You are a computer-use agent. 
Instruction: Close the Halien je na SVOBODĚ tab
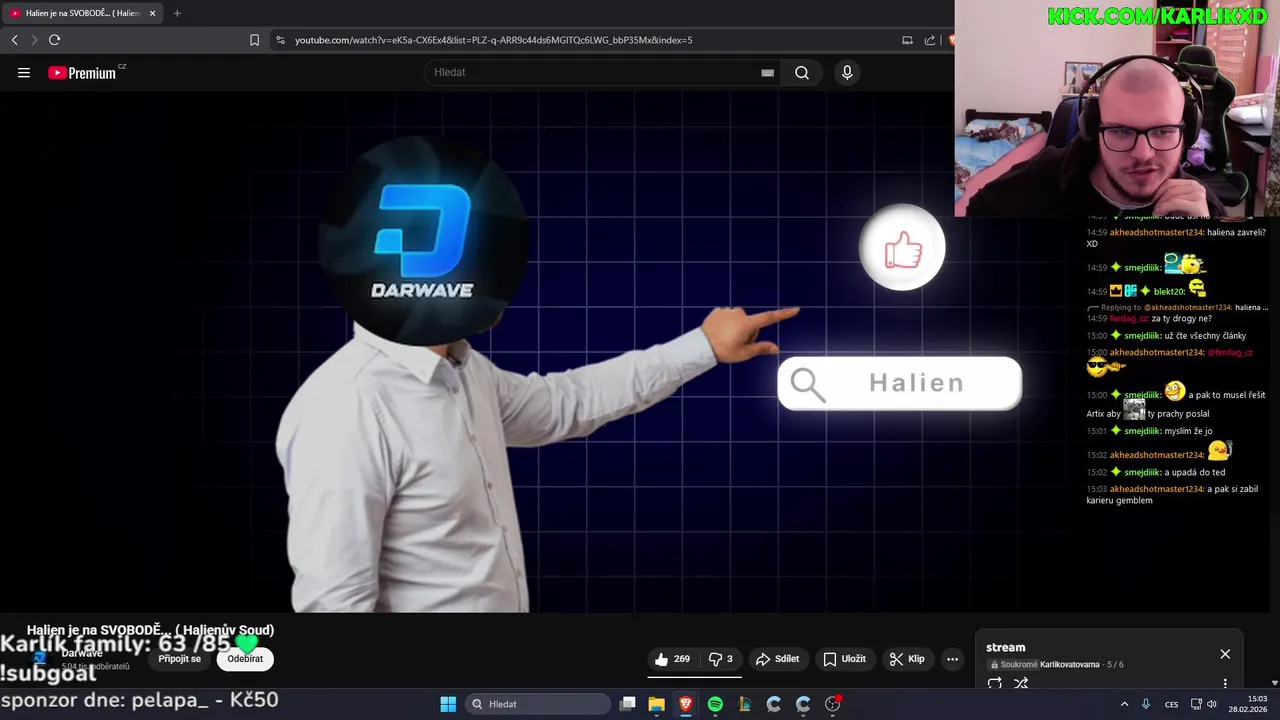tap(152, 13)
